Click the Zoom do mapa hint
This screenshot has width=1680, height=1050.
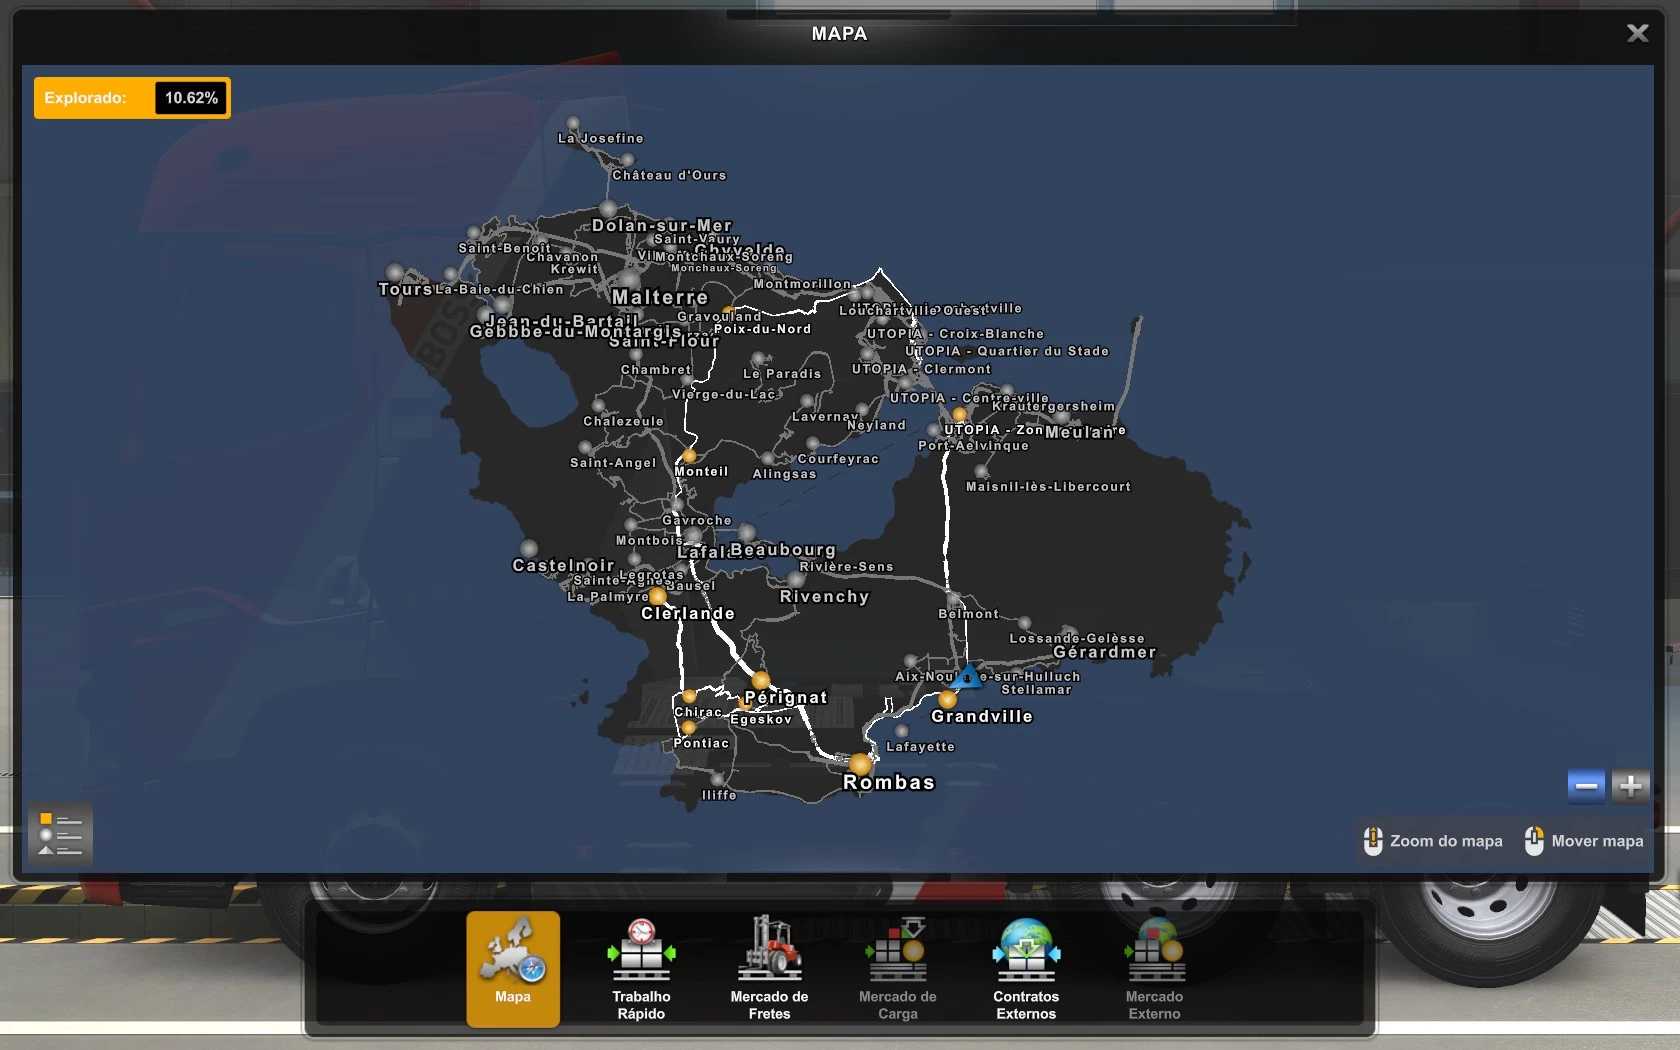(1433, 841)
